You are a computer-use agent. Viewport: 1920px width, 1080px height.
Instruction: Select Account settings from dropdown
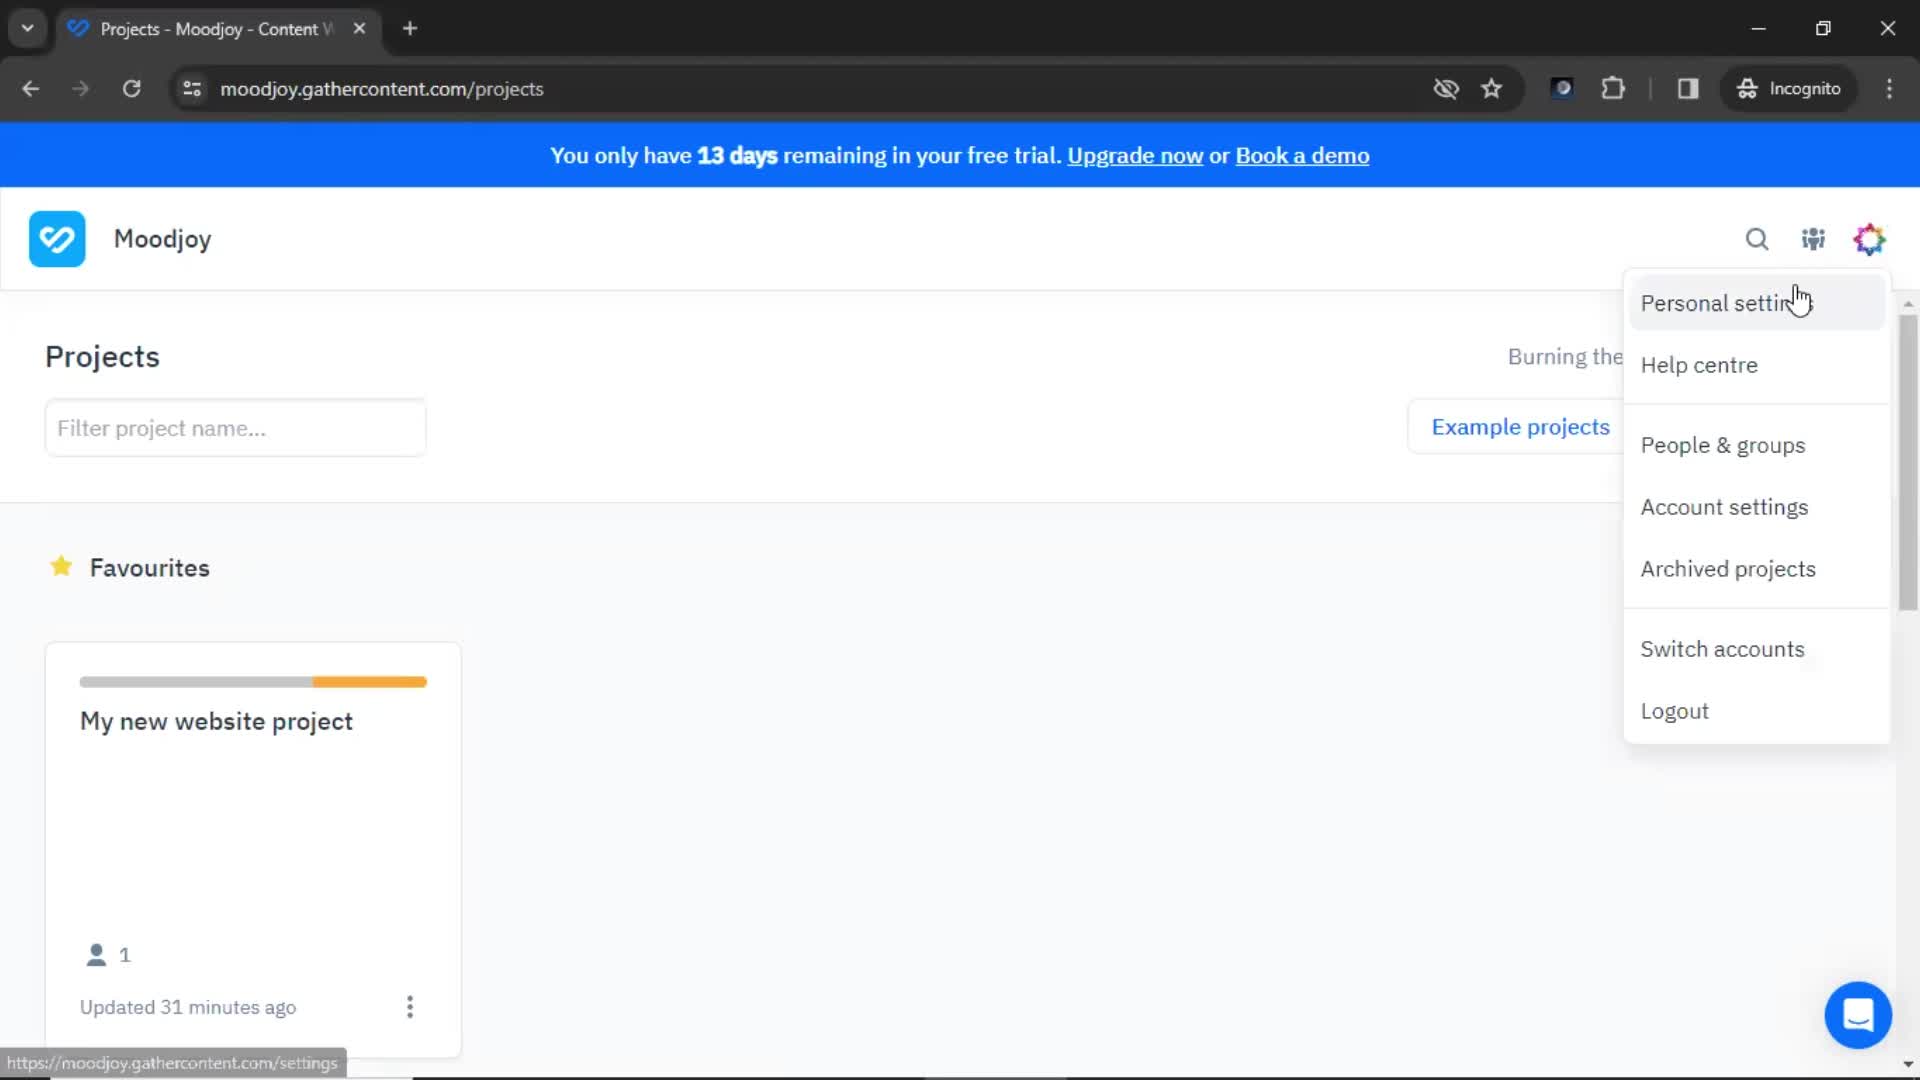click(1724, 506)
